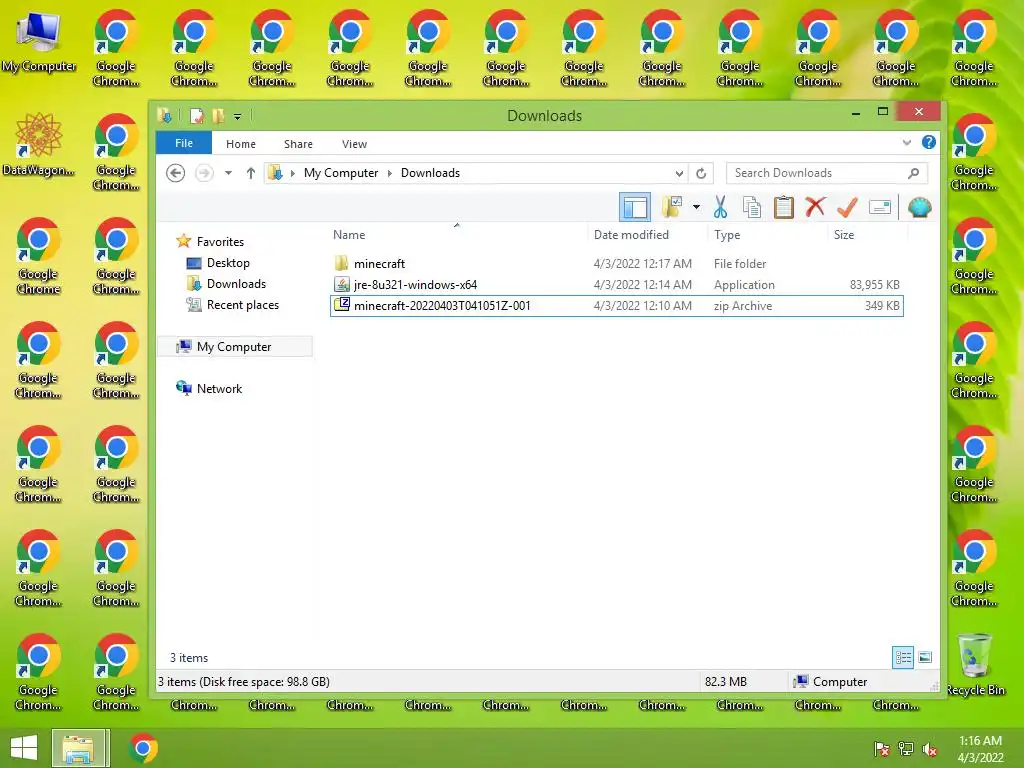The image size is (1024, 768).
Task: Sort by Date modified column header
Action: (647, 234)
